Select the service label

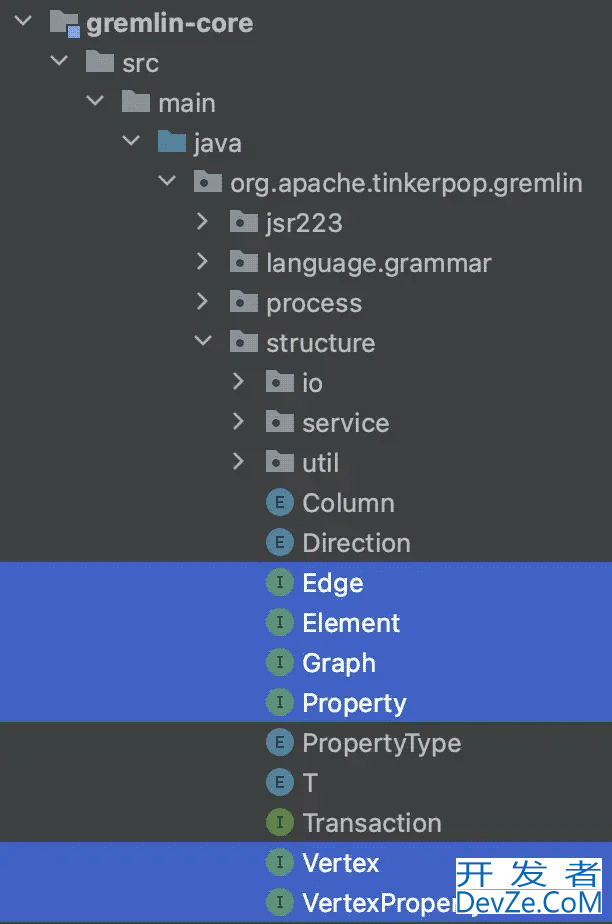(346, 423)
